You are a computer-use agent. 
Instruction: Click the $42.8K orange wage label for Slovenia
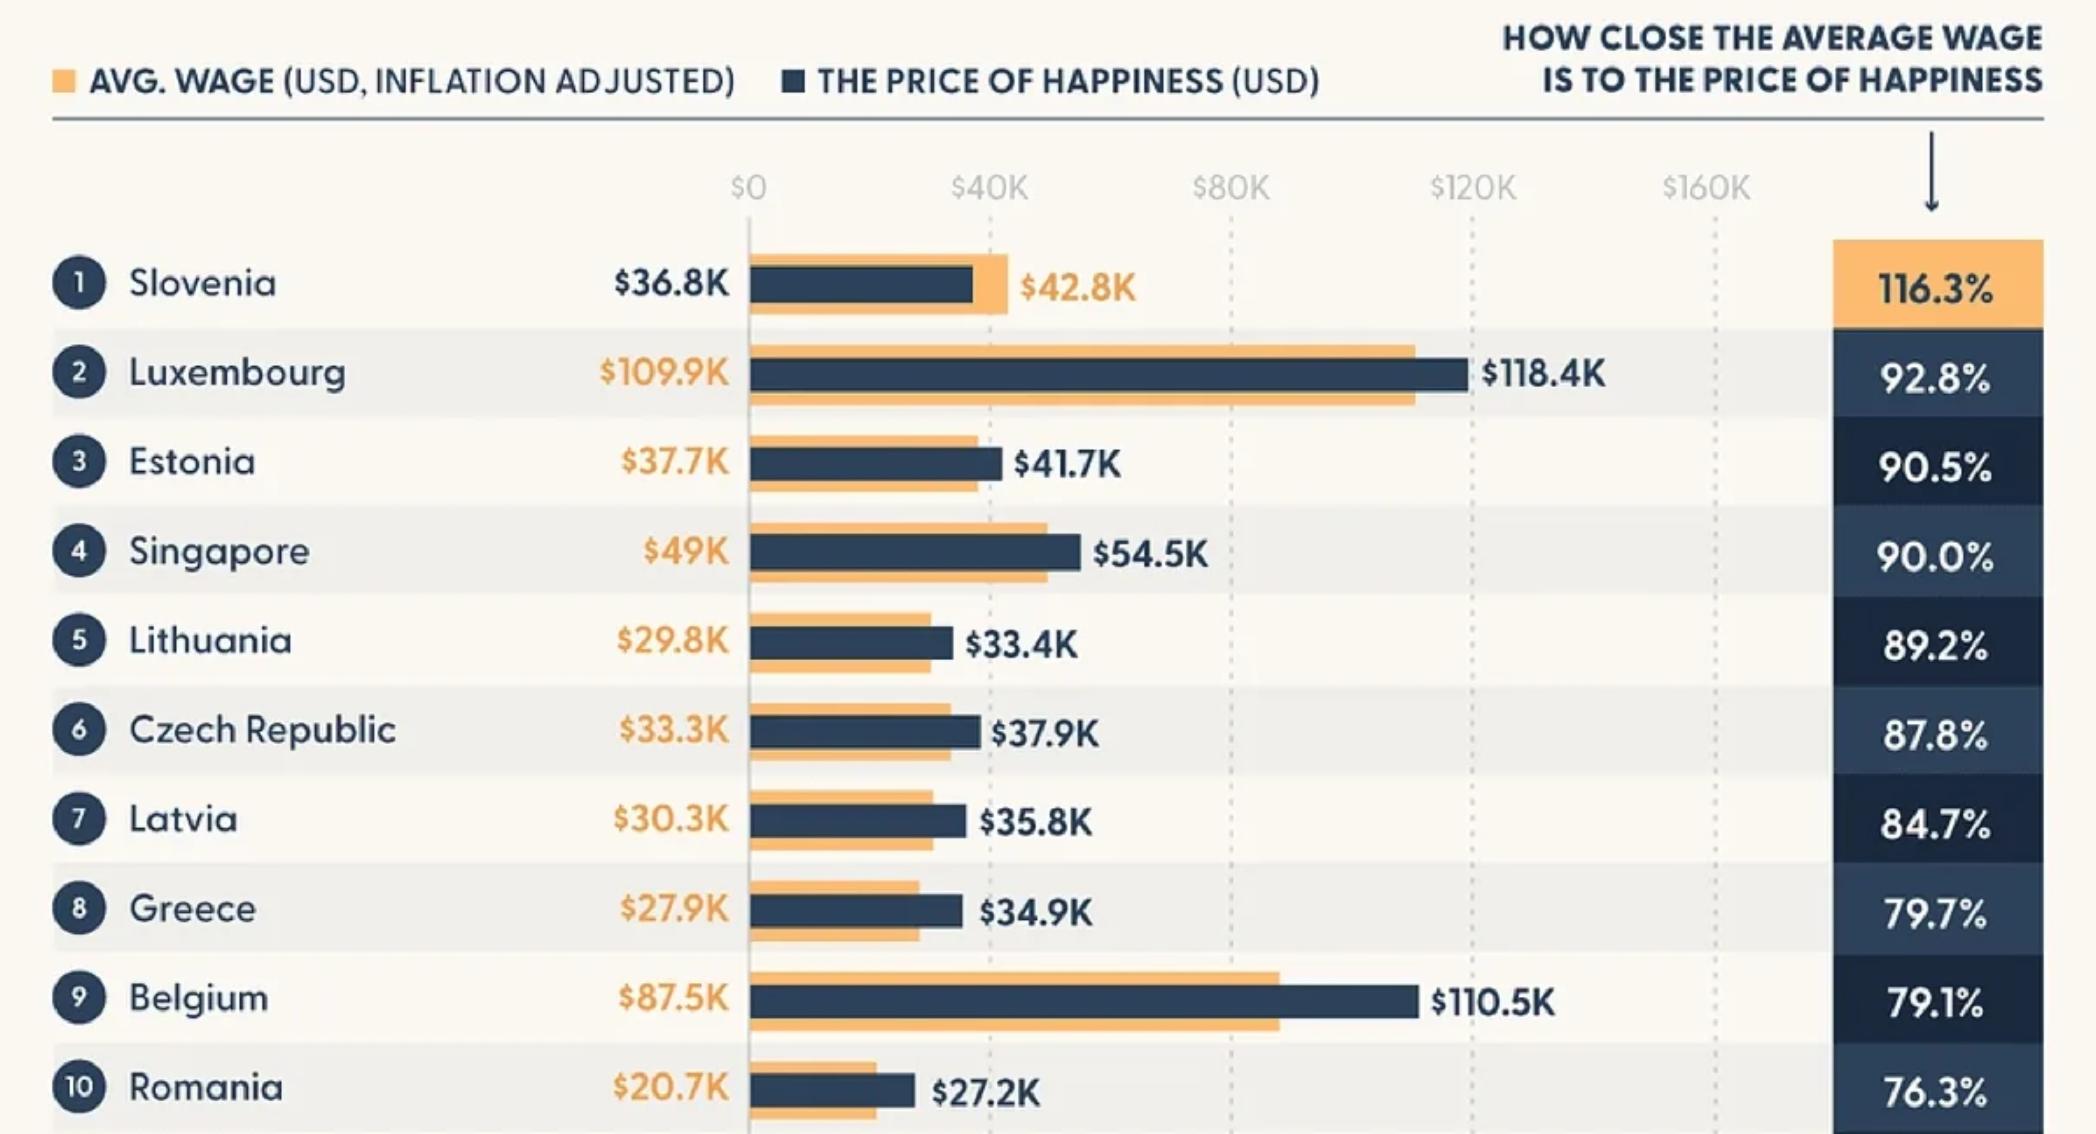(1078, 288)
